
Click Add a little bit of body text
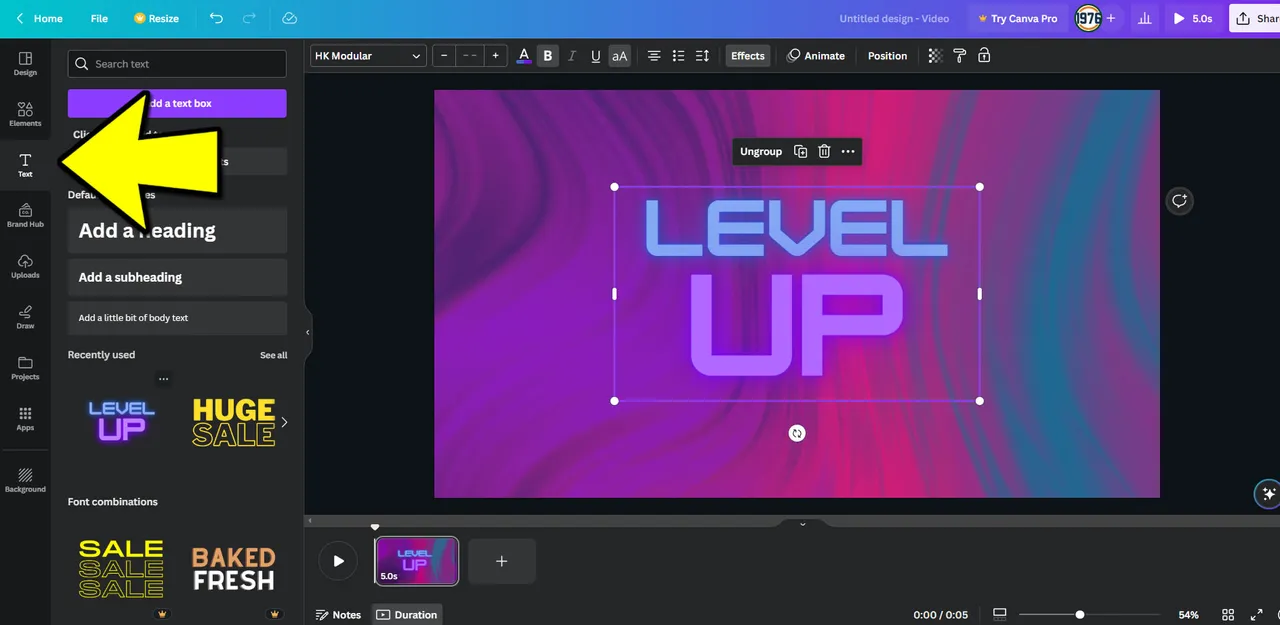click(x=177, y=318)
